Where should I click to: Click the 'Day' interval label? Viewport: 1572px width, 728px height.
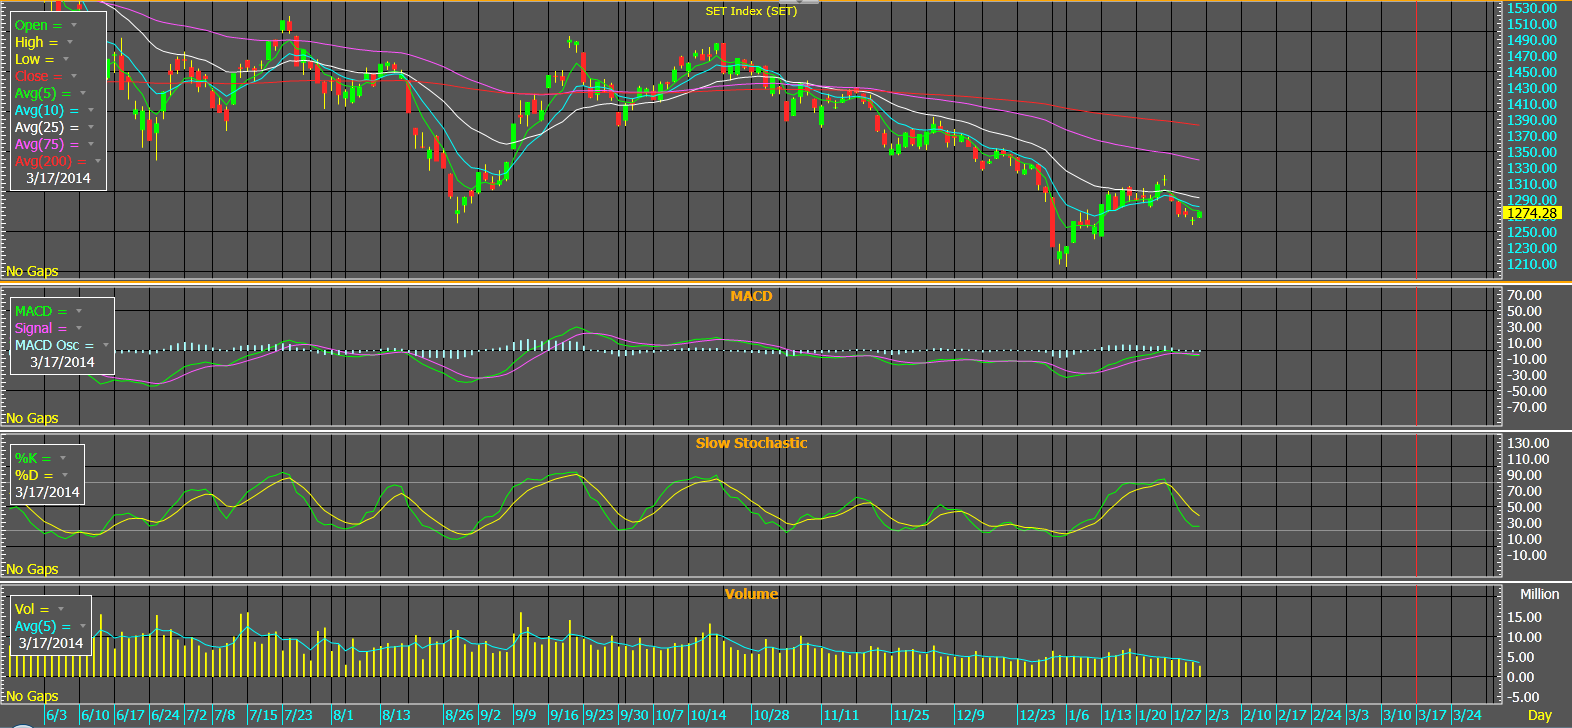click(x=1540, y=715)
